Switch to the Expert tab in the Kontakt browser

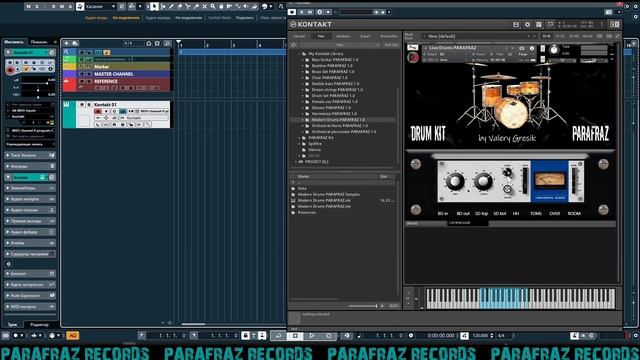tap(365, 36)
